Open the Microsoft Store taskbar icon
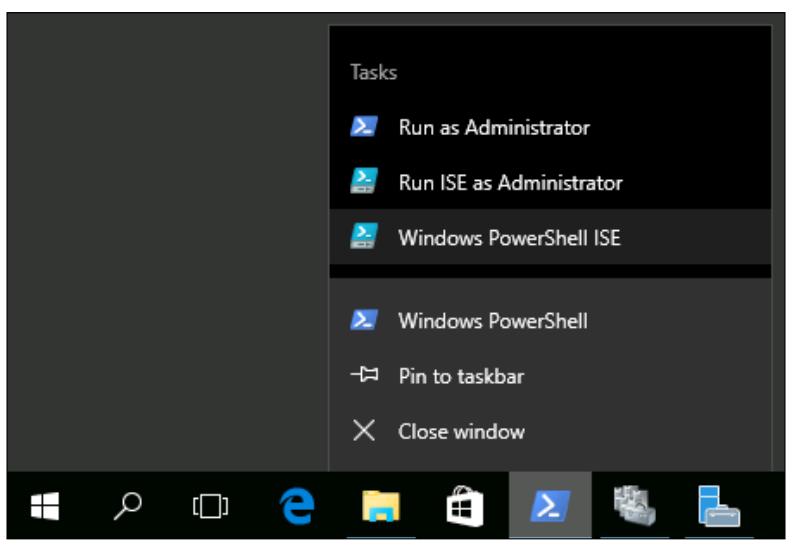 465,506
